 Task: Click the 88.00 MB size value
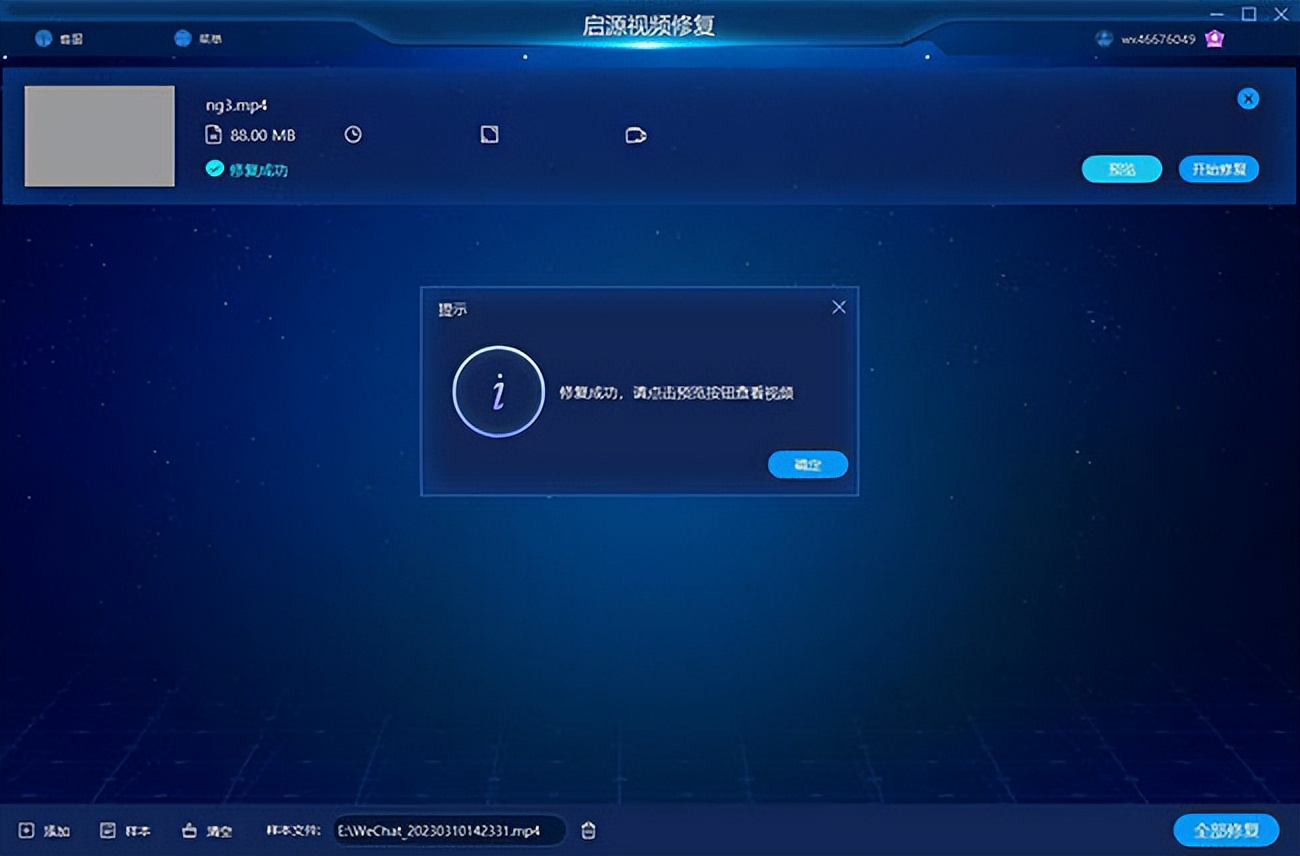click(x=263, y=136)
